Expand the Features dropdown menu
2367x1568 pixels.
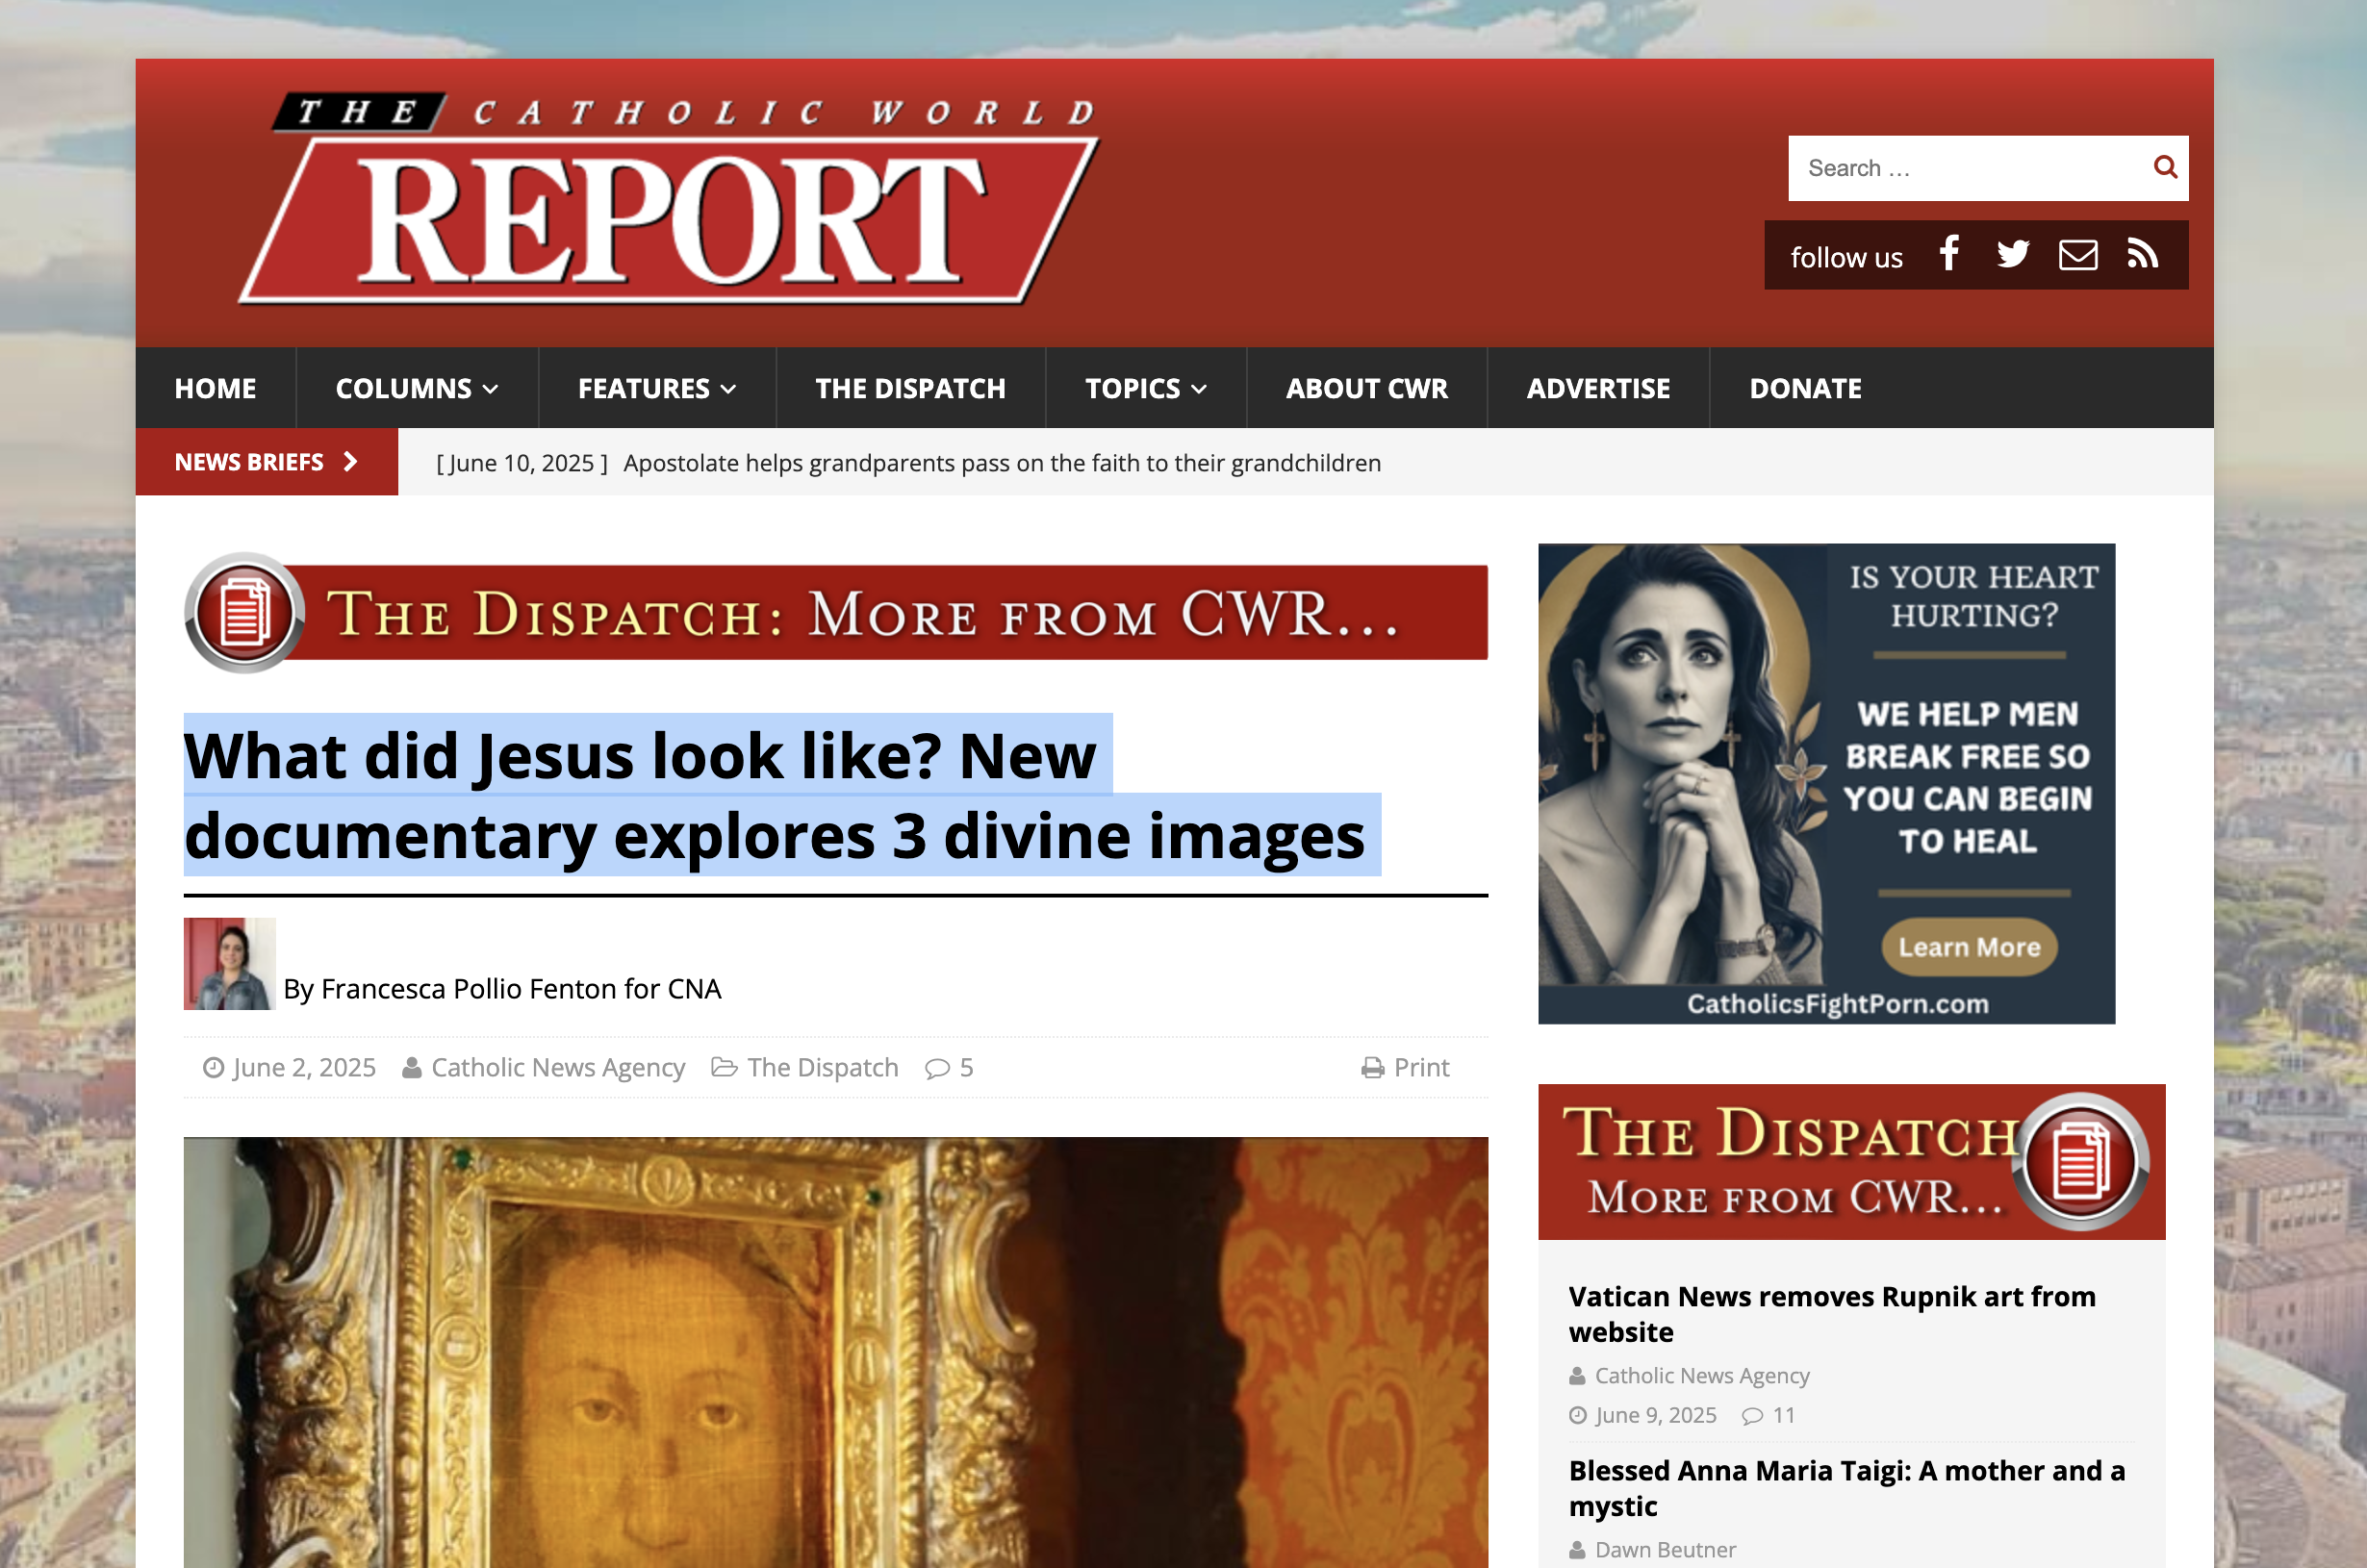[656, 388]
